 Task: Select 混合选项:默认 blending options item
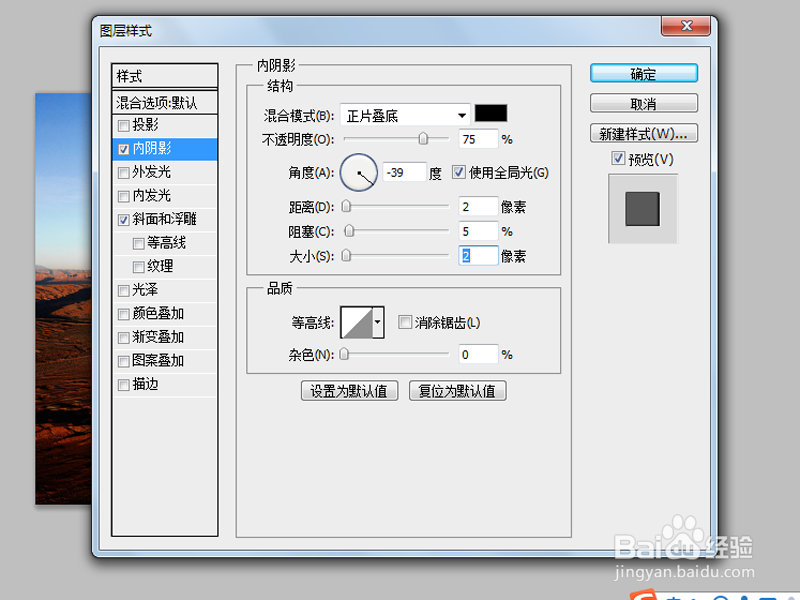tap(164, 103)
